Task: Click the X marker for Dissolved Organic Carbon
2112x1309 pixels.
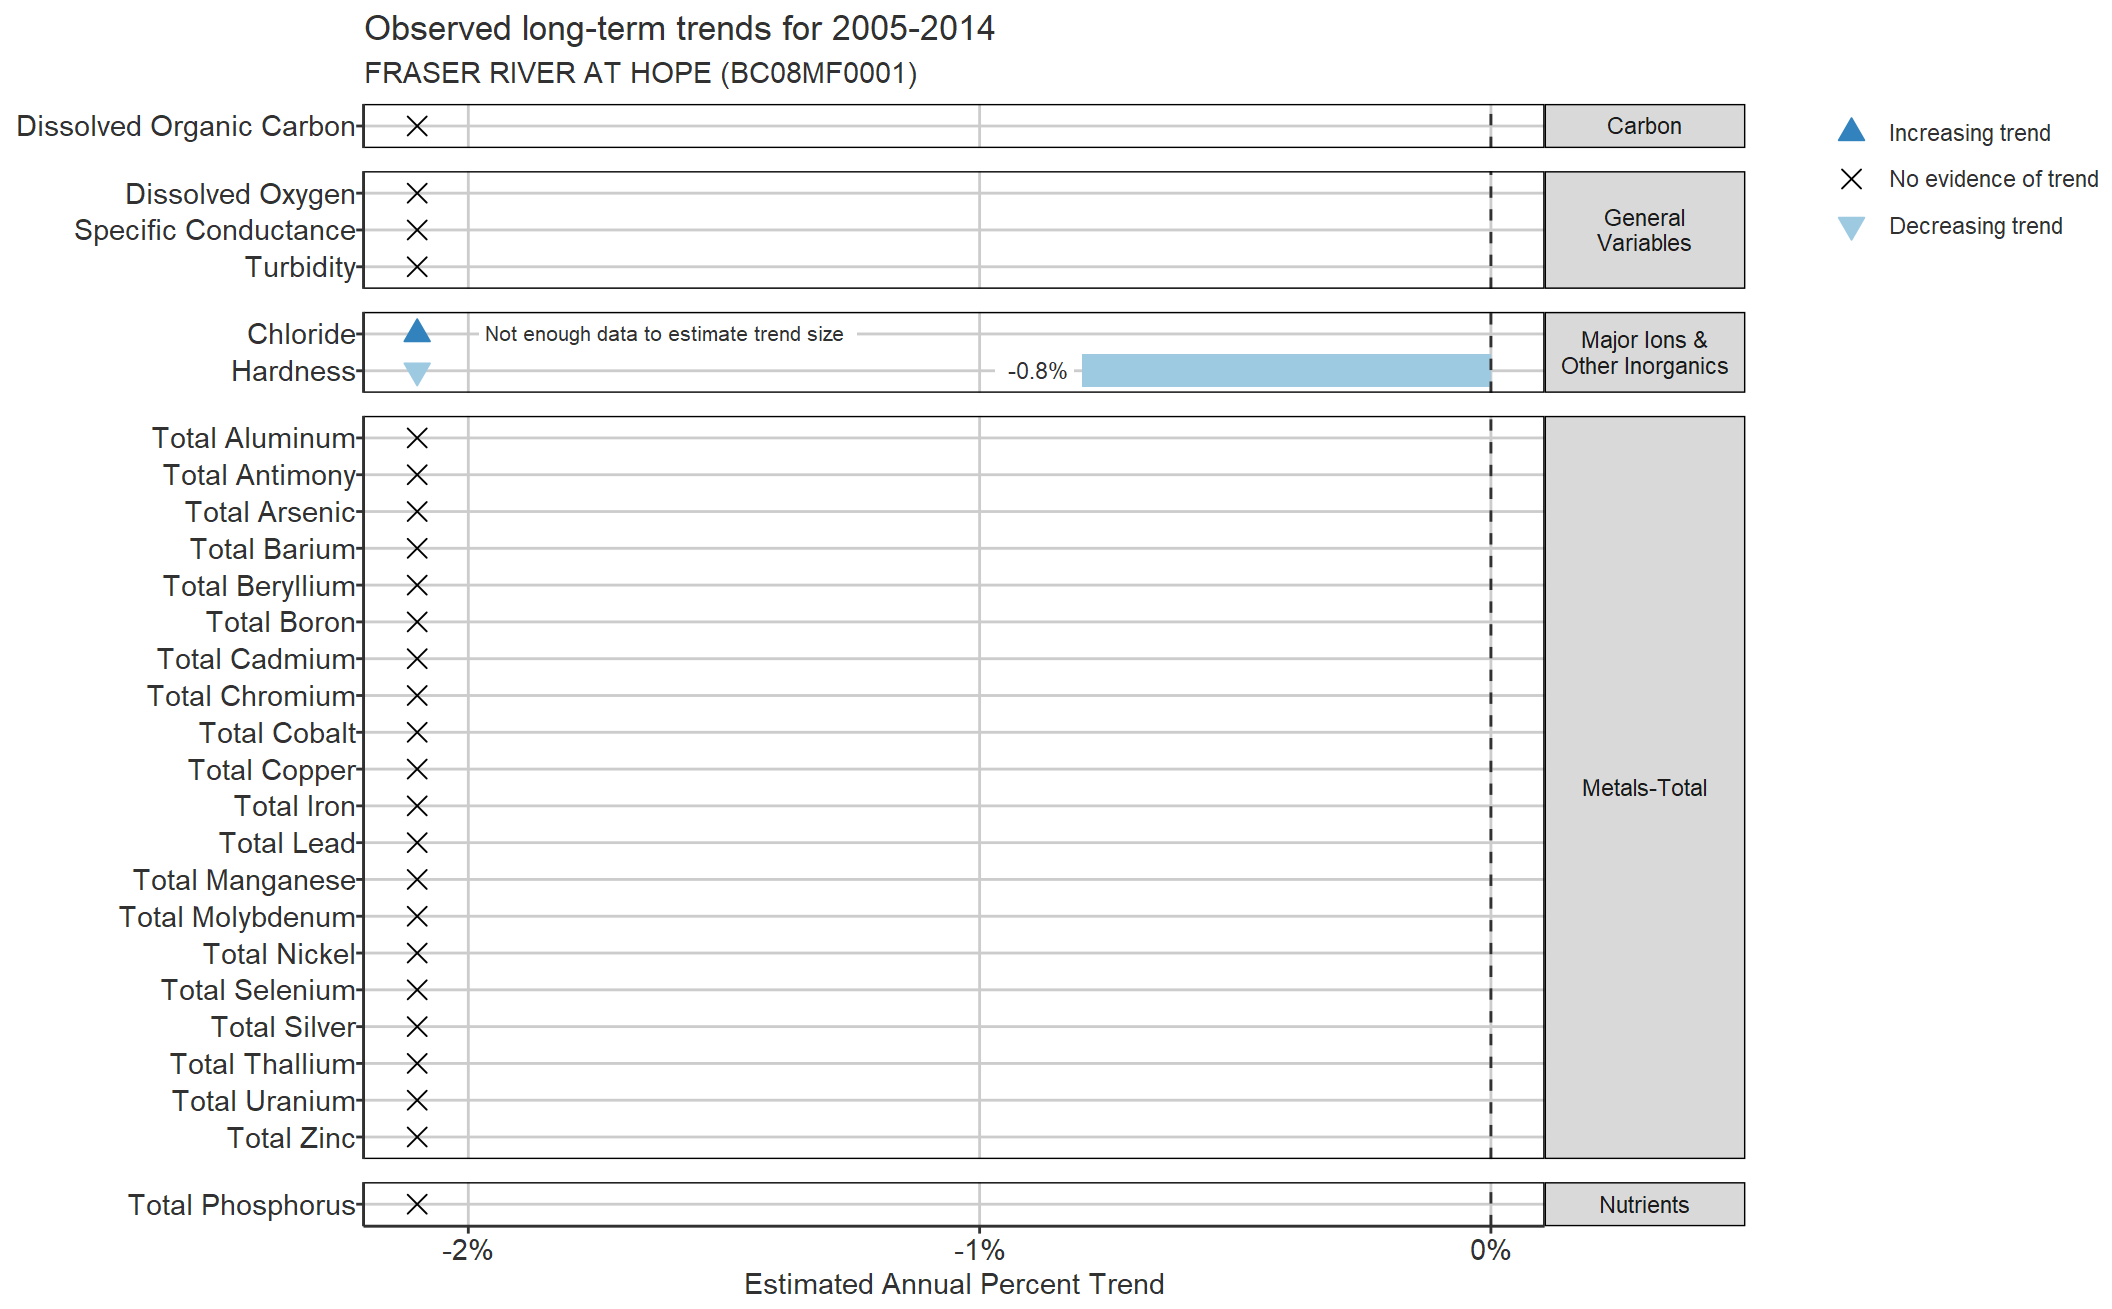Action: (417, 126)
